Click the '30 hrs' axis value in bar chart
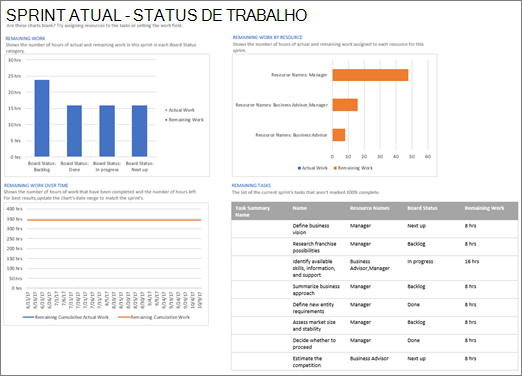Image resolution: width=522 pixels, height=376 pixels. point(14,60)
